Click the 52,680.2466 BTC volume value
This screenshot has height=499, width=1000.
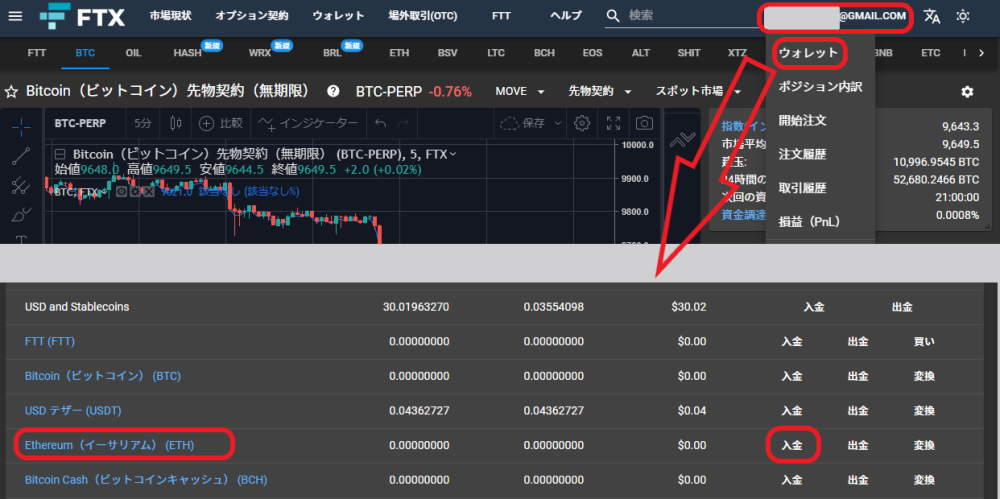tap(936, 179)
